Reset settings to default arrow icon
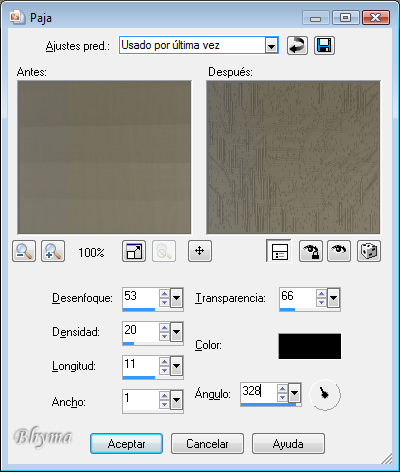400x472 pixels. coord(297,45)
